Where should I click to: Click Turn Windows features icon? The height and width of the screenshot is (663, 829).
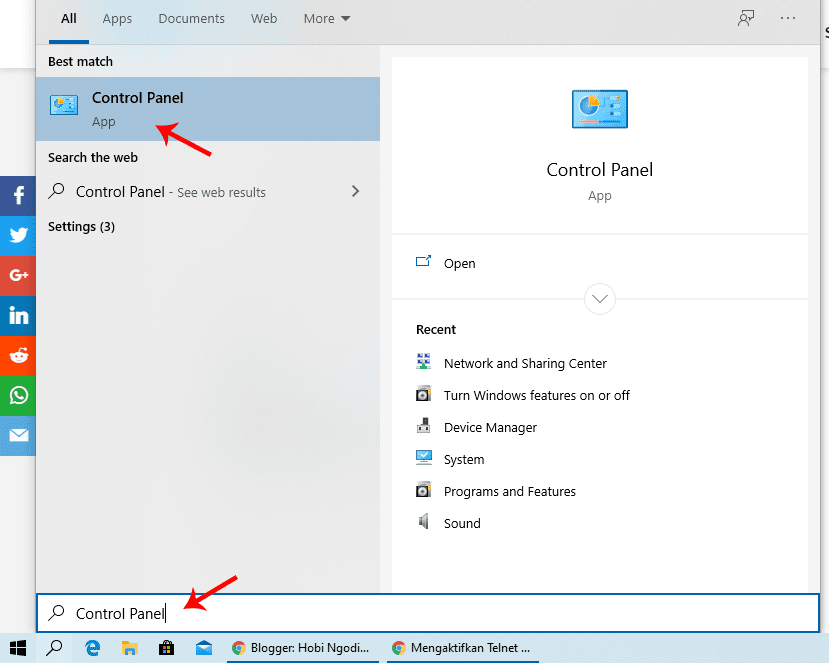423,394
